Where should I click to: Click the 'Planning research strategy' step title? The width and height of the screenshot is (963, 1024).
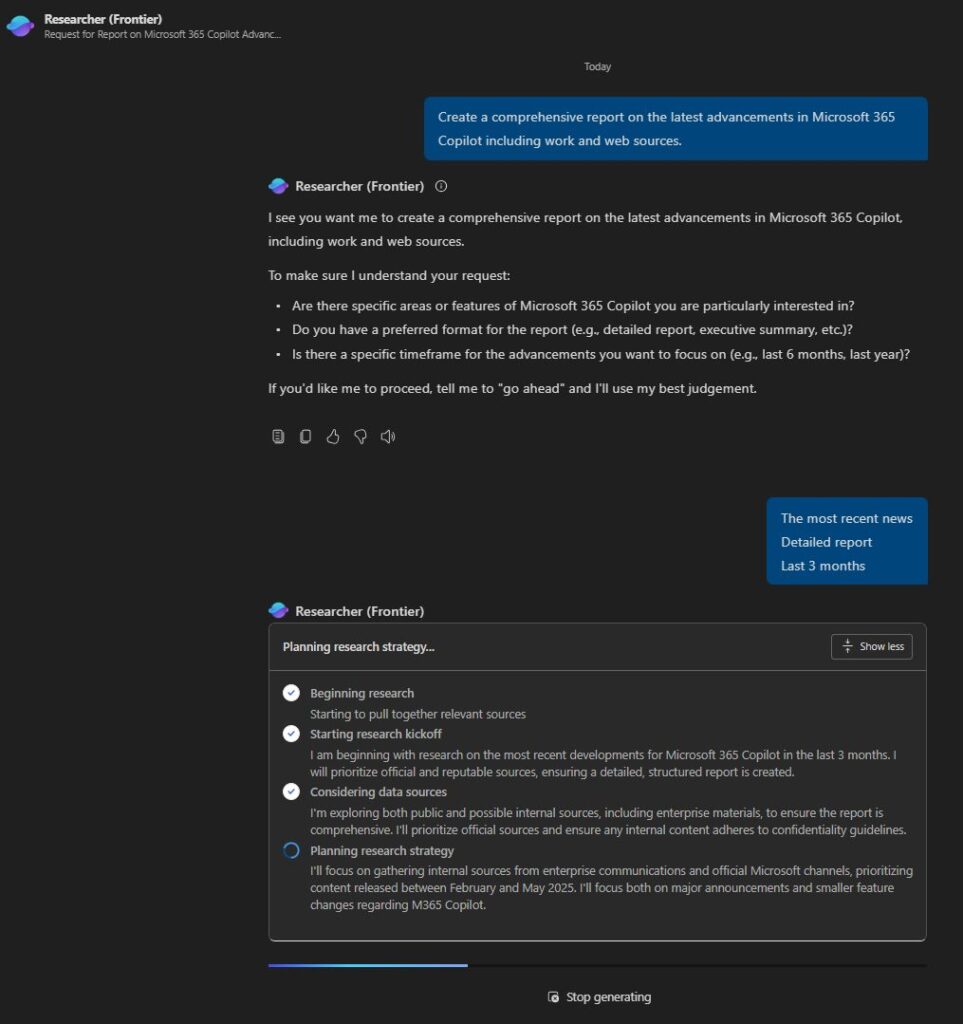381,850
